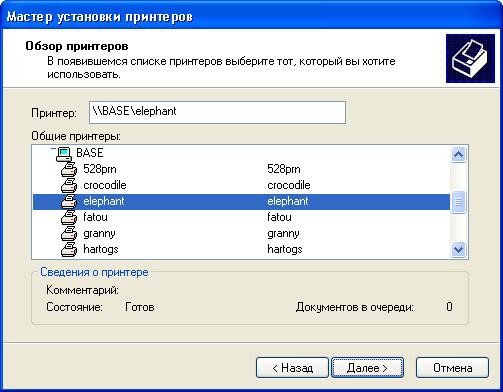
Task: Click the printer icon beside fatou
Action: pyautogui.click(x=69, y=217)
